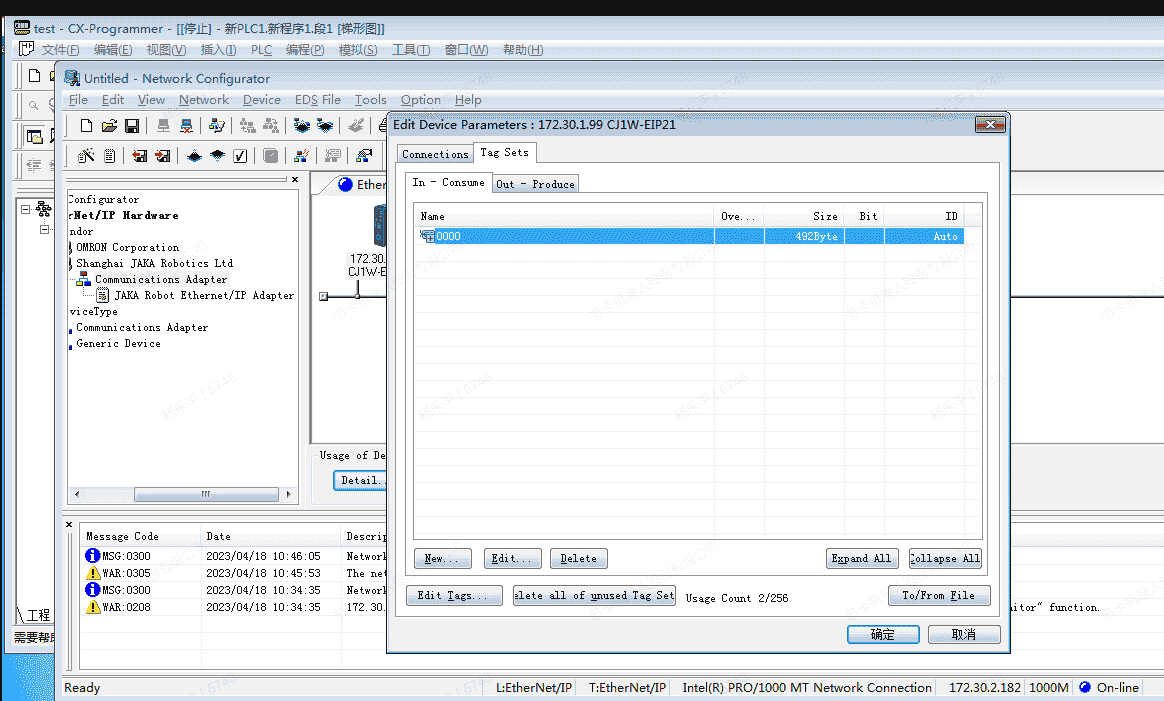Open the EDS File menu
Screen dimensions: 1164x701
coord(317,100)
